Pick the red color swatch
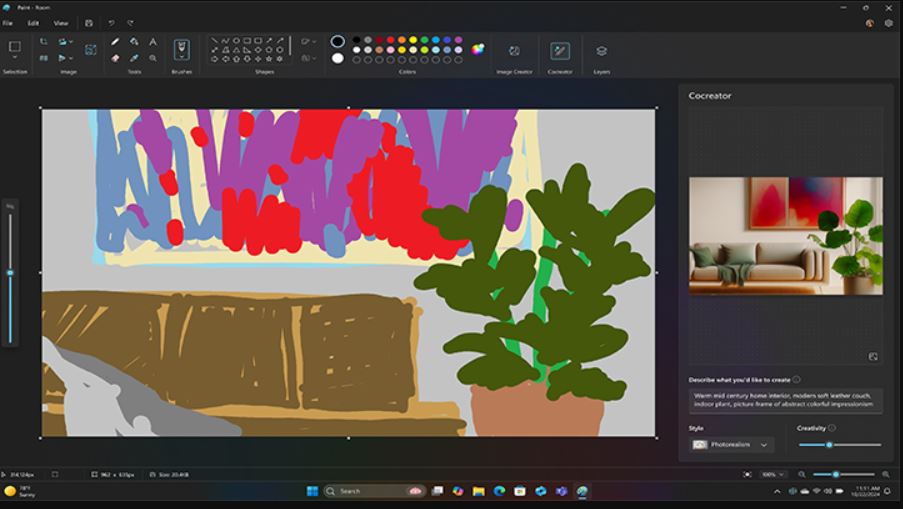 (390, 40)
